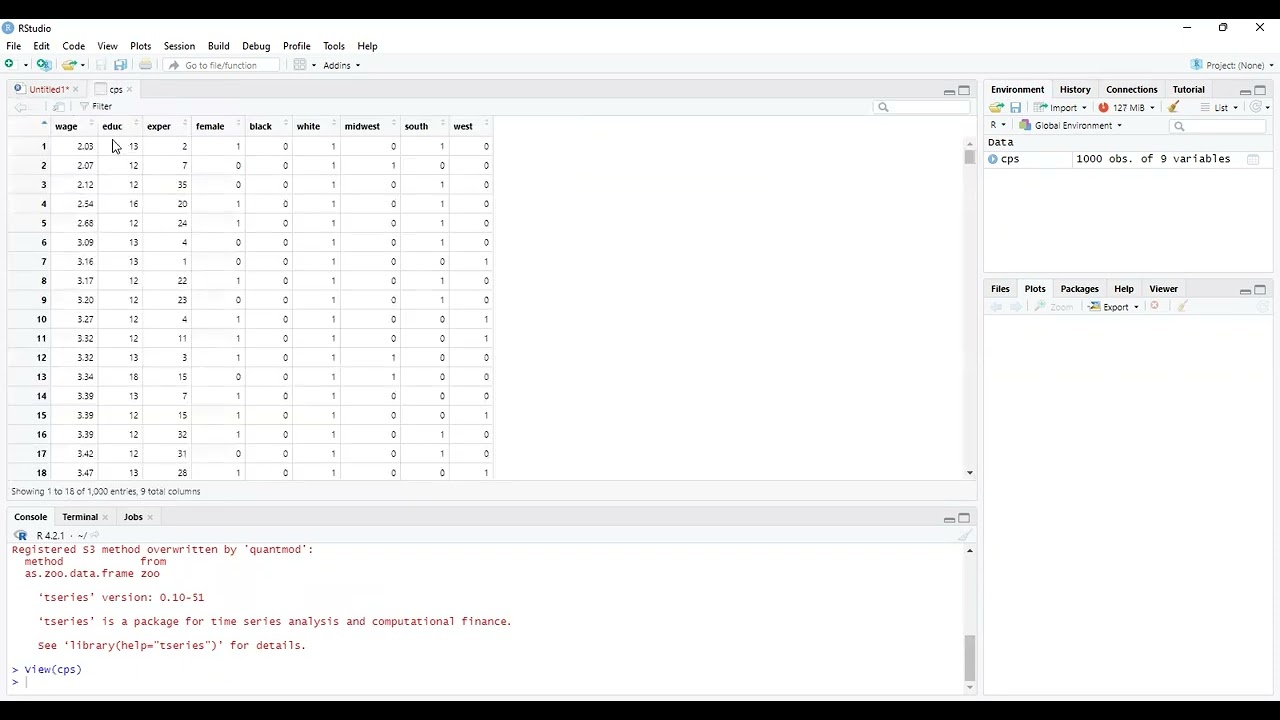Open the Tools menu

[334, 46]
